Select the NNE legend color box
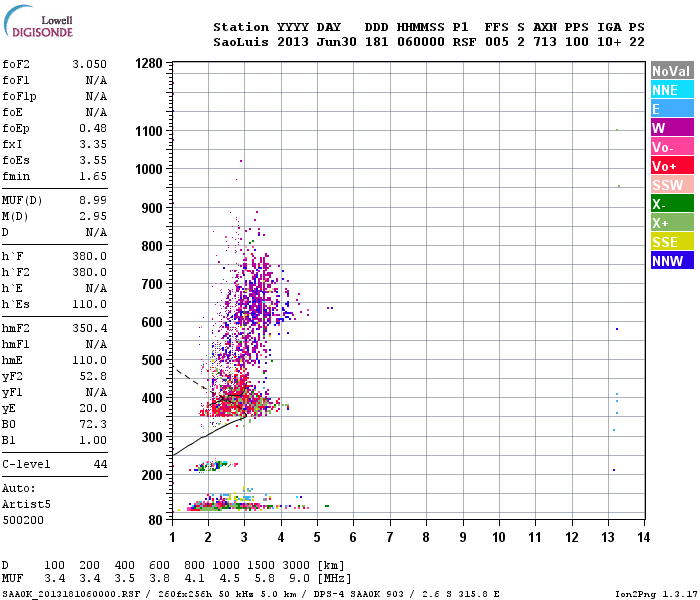The width and height of the screenshot is (700, 600). pyautogui.click(x=672, y=90)
